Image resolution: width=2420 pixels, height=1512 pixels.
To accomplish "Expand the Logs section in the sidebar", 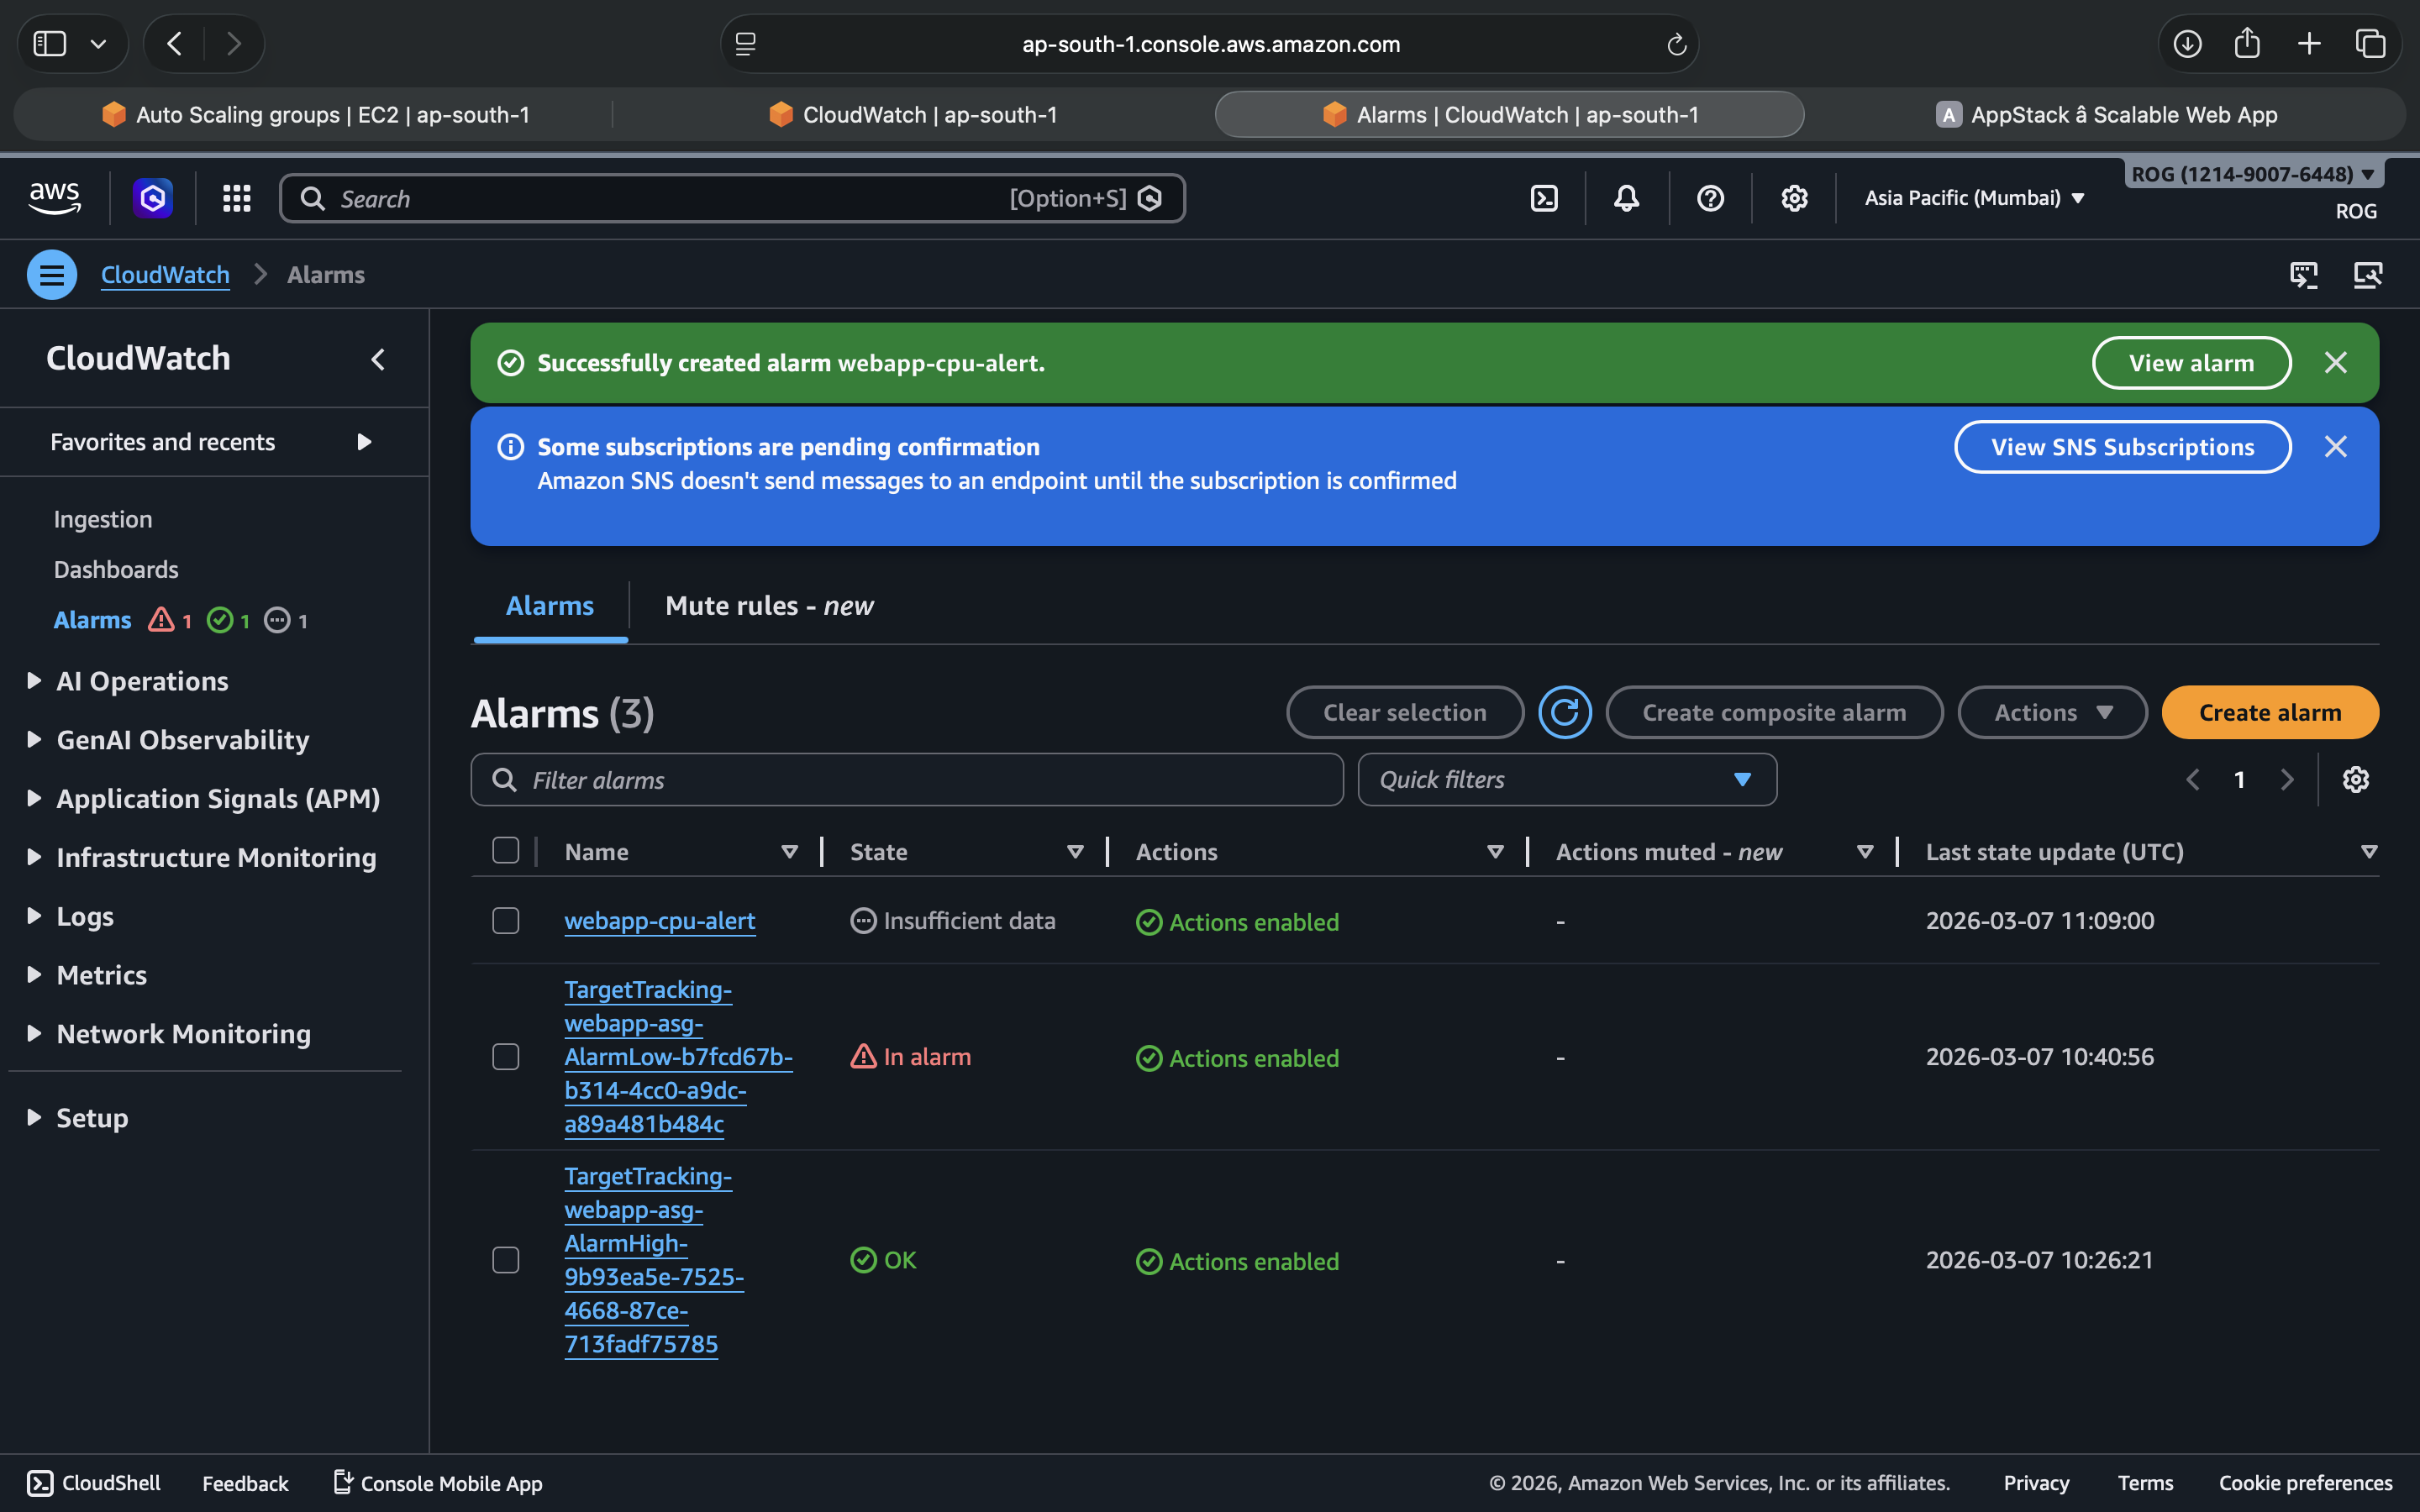I will click(85, 916).
